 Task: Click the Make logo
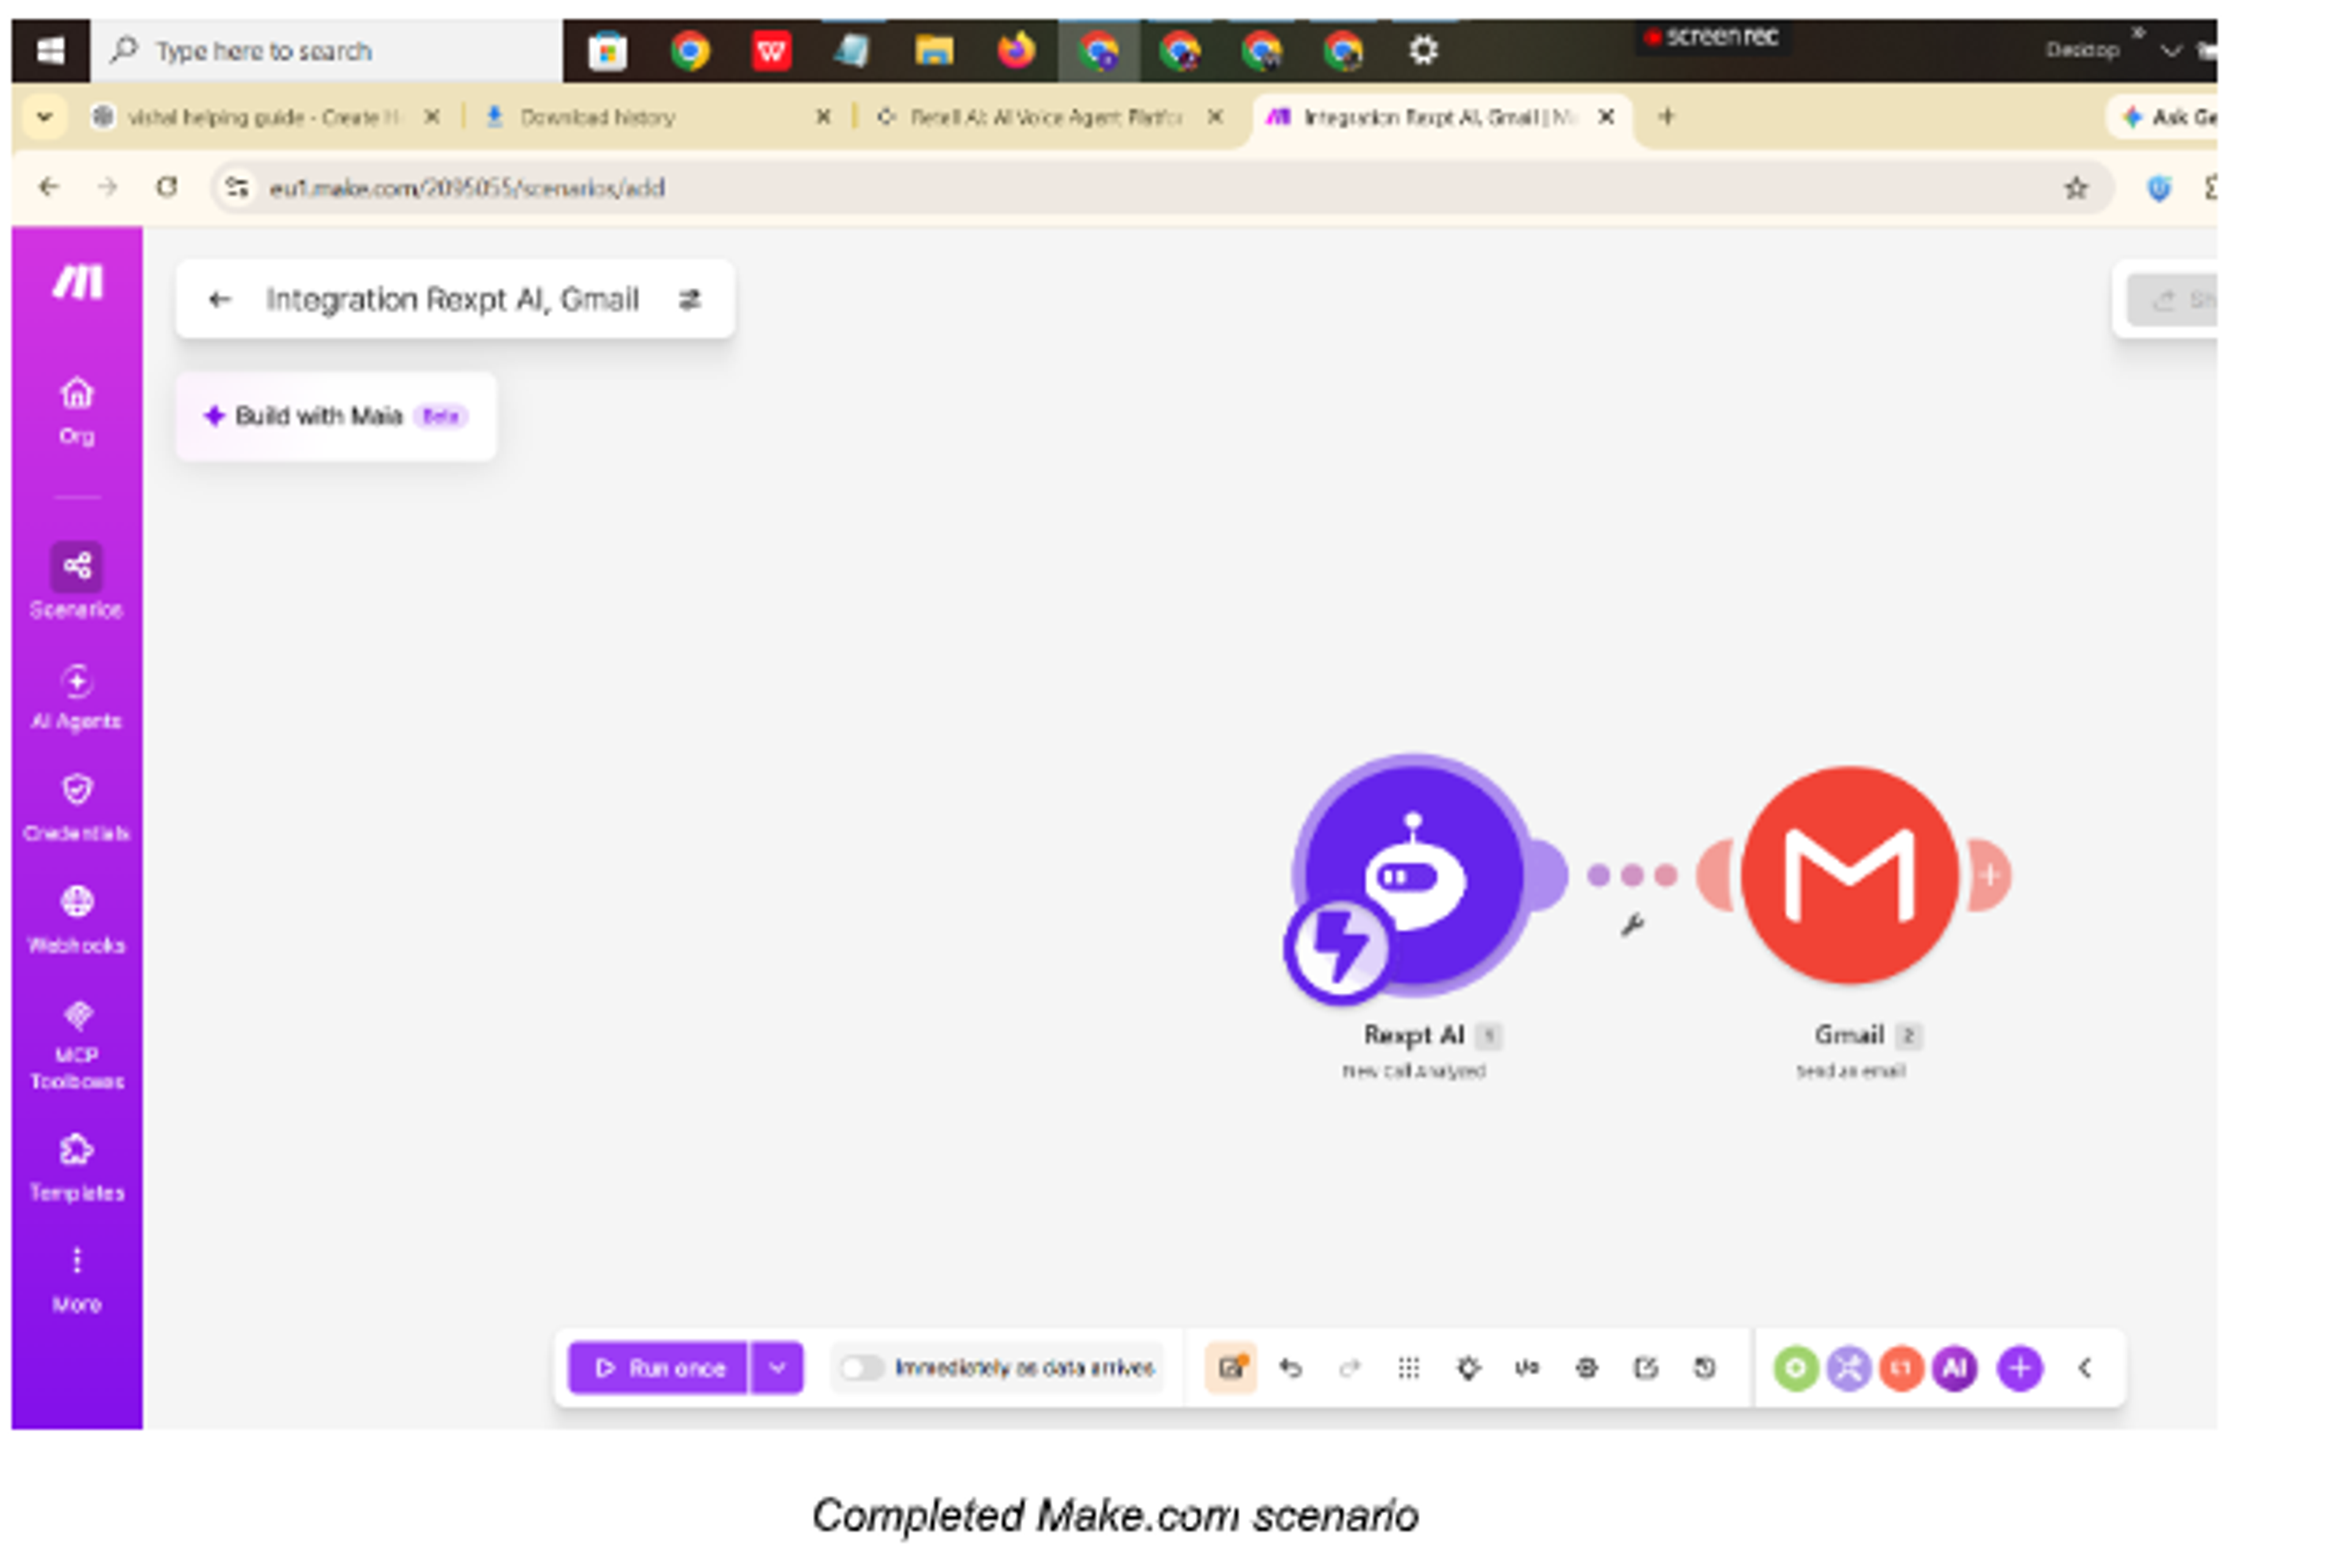tap(77, 282)
